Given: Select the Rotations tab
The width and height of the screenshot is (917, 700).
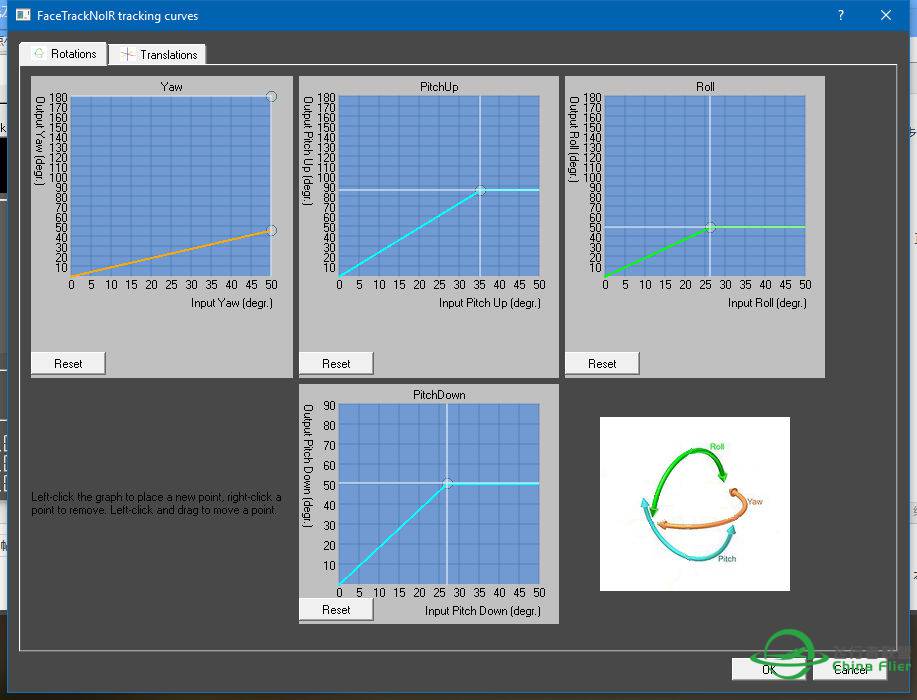Looking at the screenshot, I should click(63, 54).
